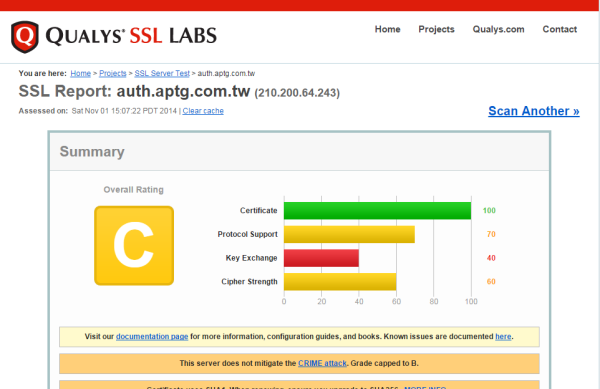Go to Qualys.com from the top menu
600x389 pixels.
click(498, 29)
